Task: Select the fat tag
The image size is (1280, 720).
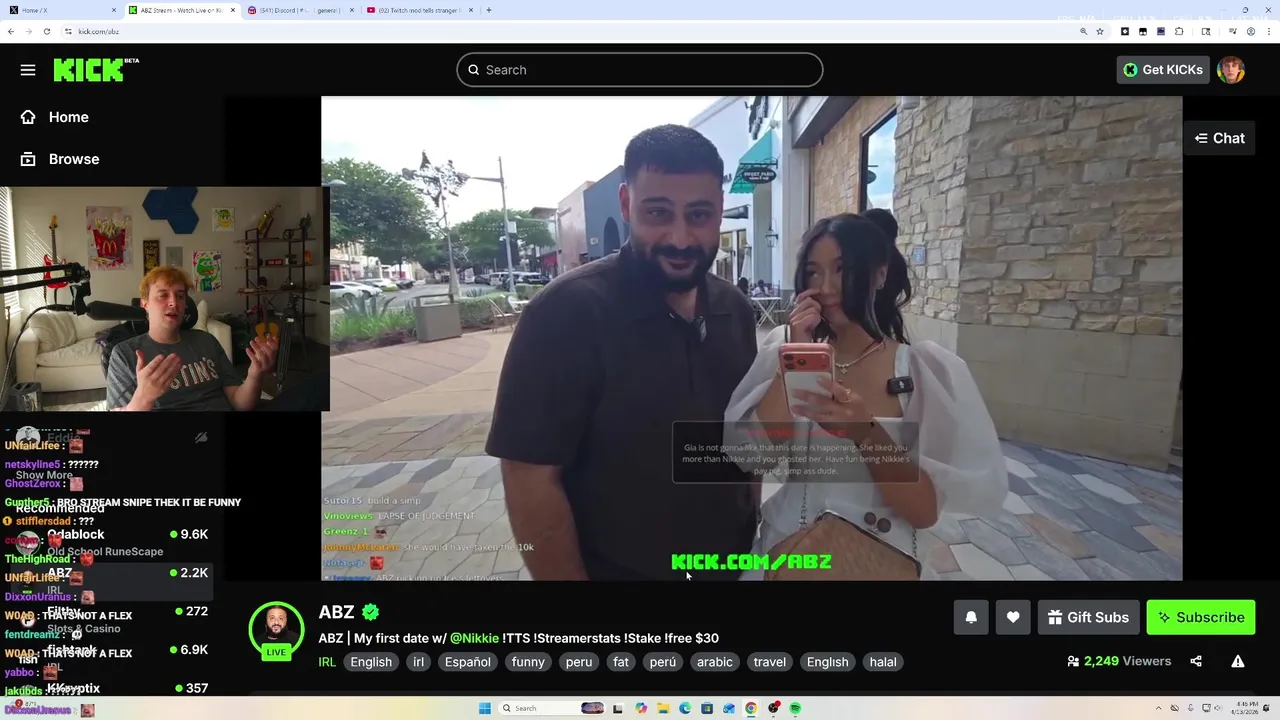Action: [x=621, y=662]
